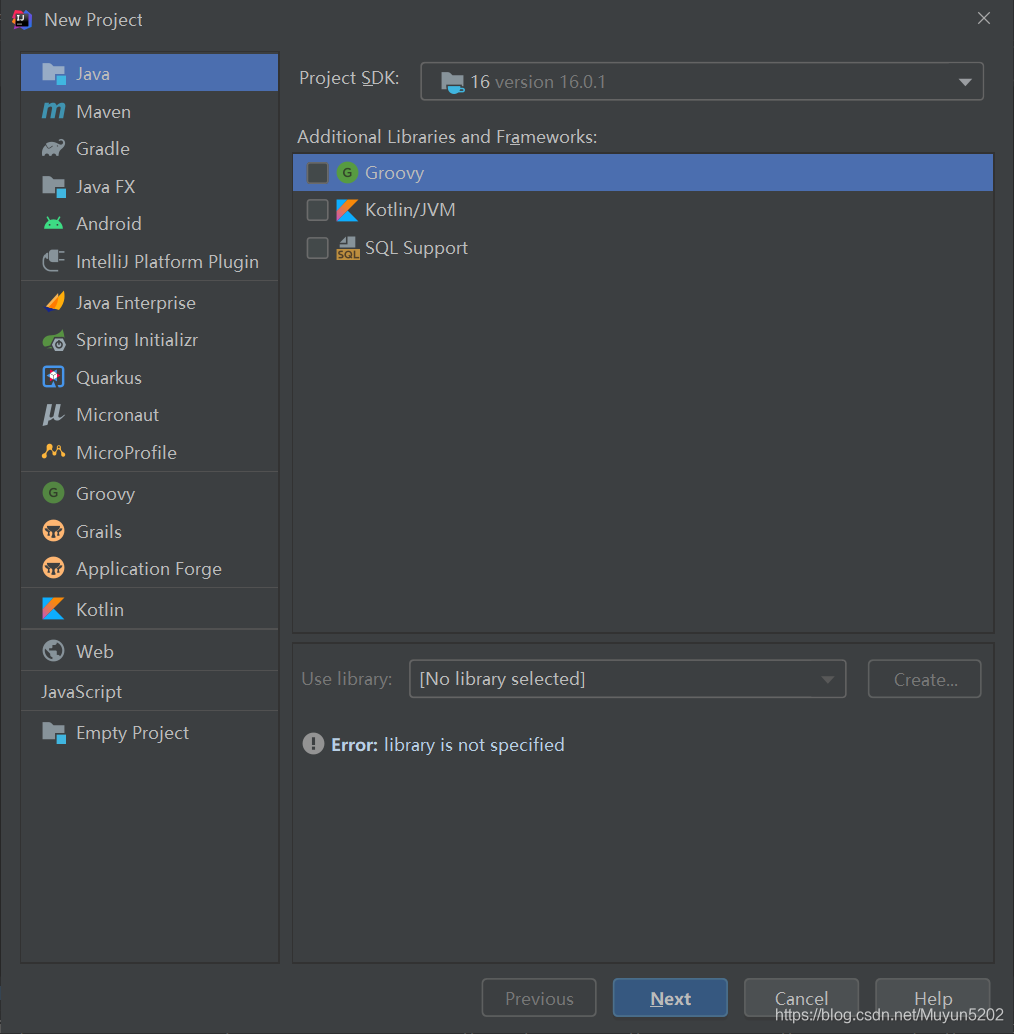Enable the Groovy checkbox
1014x1034 pixels.
point(317,173)
